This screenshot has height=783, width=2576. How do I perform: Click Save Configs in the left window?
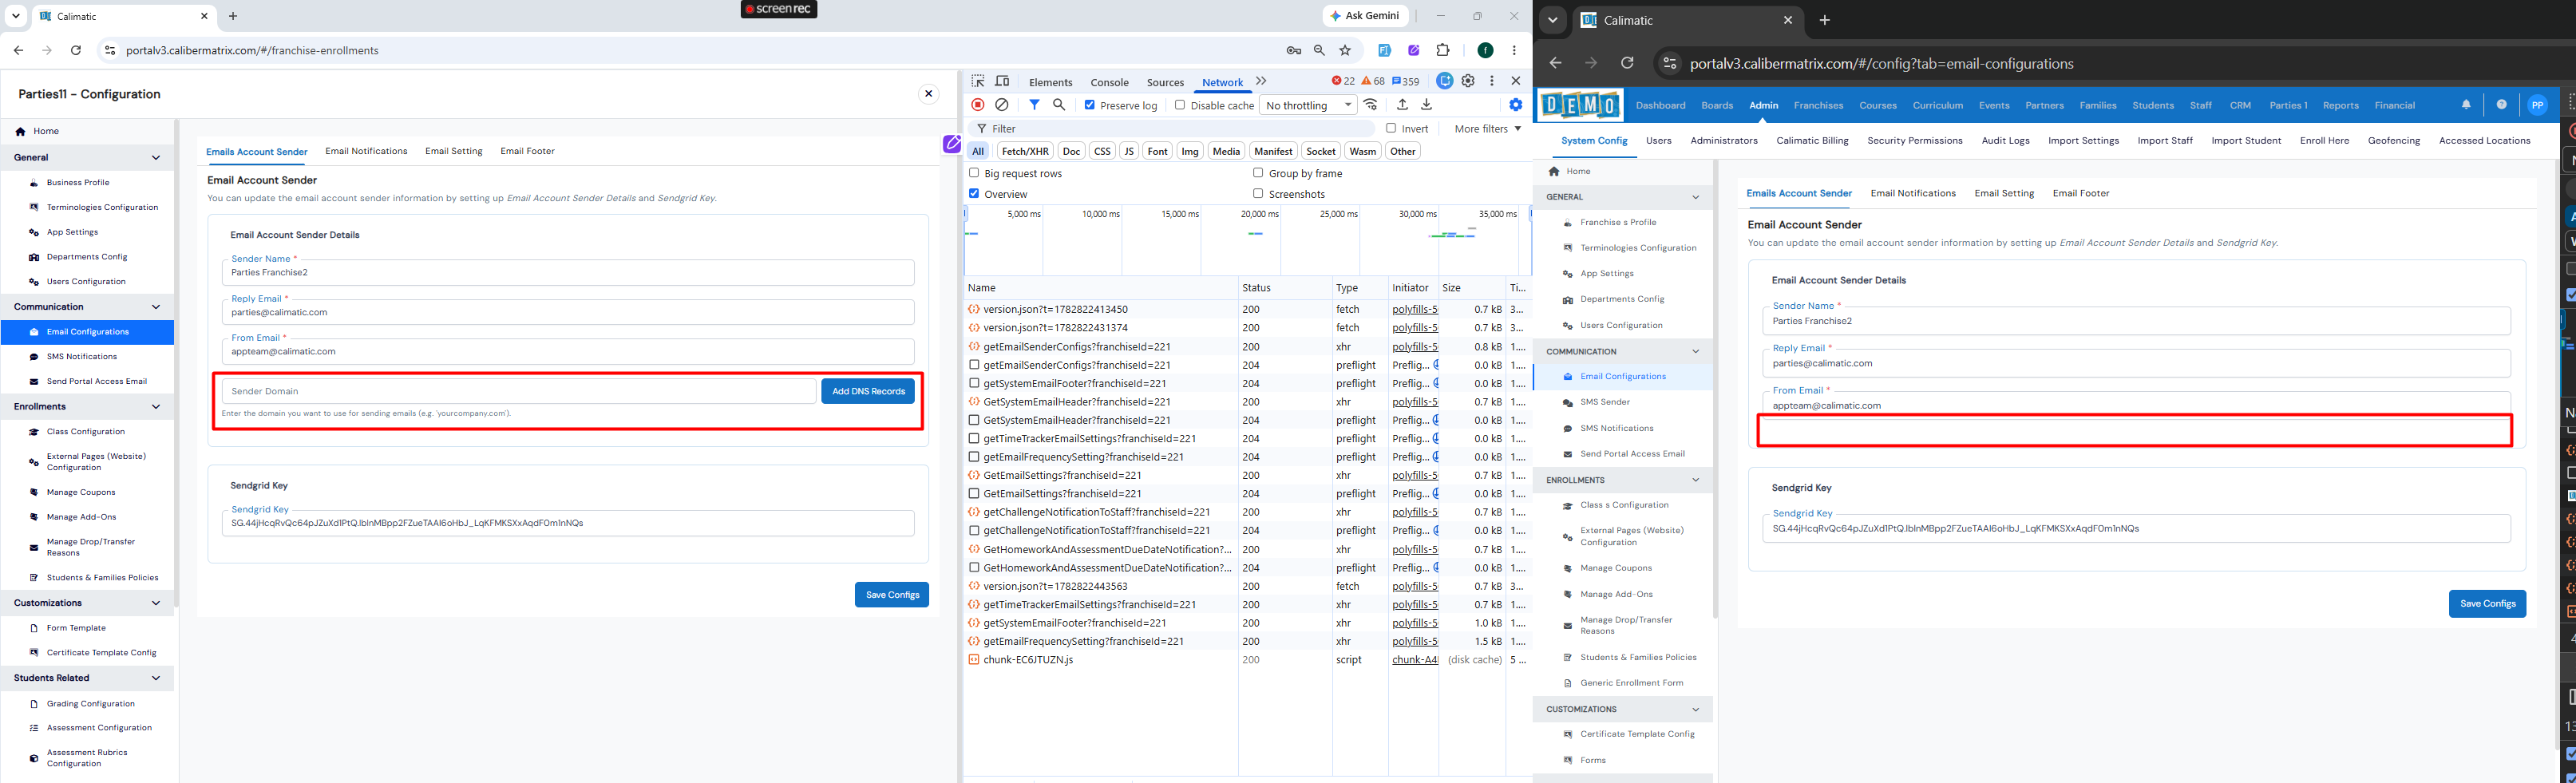point(892,595)
